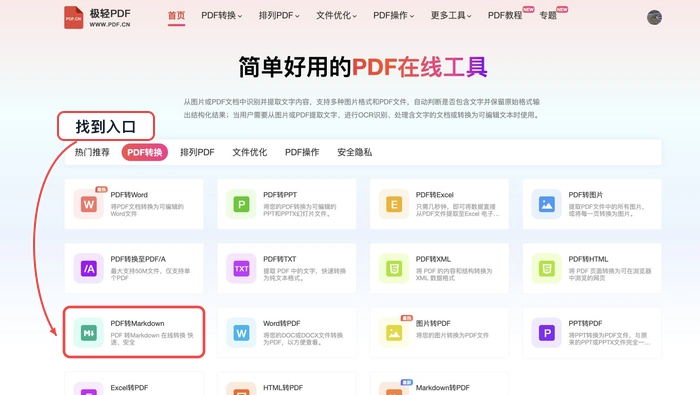Switch to the 安全隐私 category tab
700x395 pixels.
pyautogui.click(x=354, y=152)
